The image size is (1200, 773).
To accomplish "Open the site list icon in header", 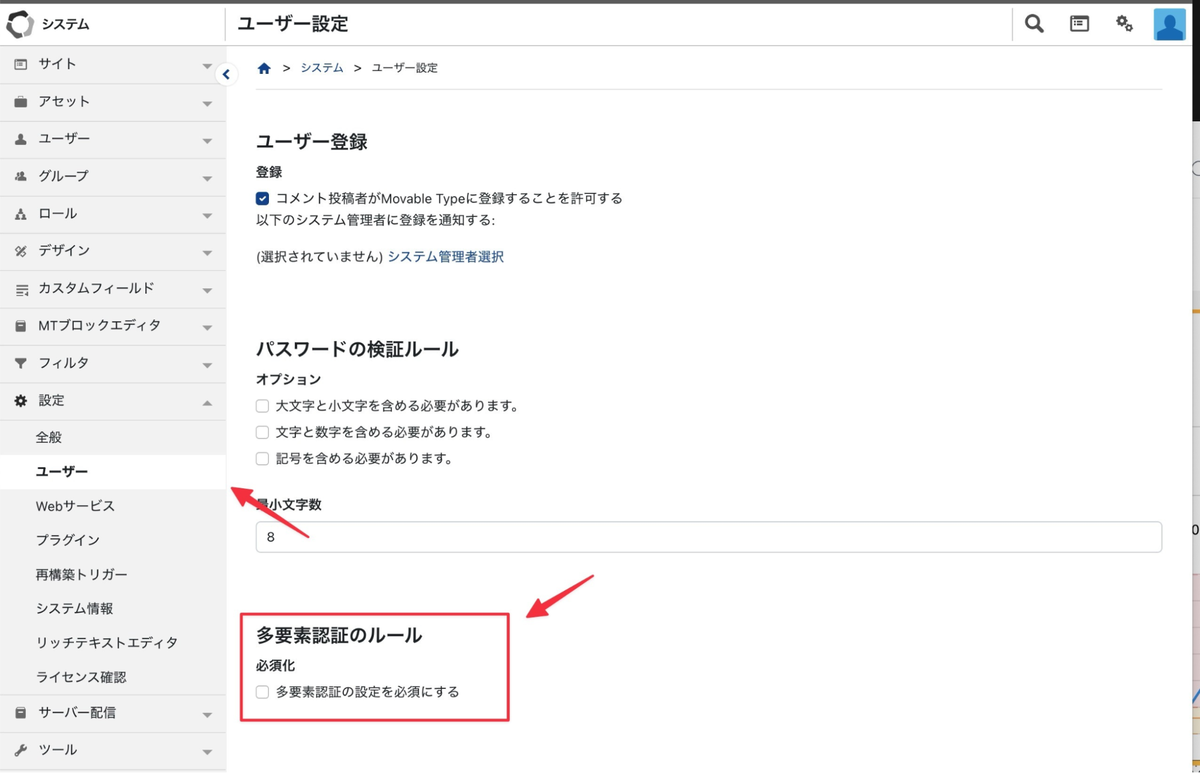I will click(1079, 24).
